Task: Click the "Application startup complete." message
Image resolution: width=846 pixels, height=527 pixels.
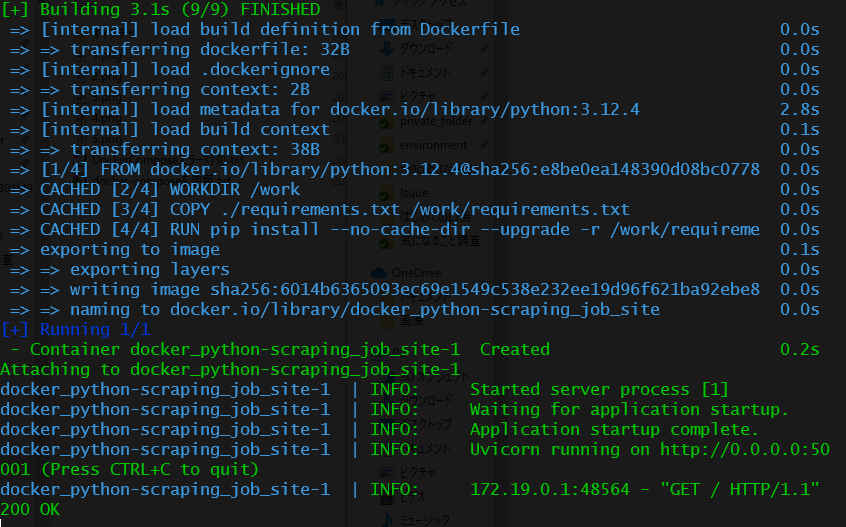Action: tap(615, 429)
